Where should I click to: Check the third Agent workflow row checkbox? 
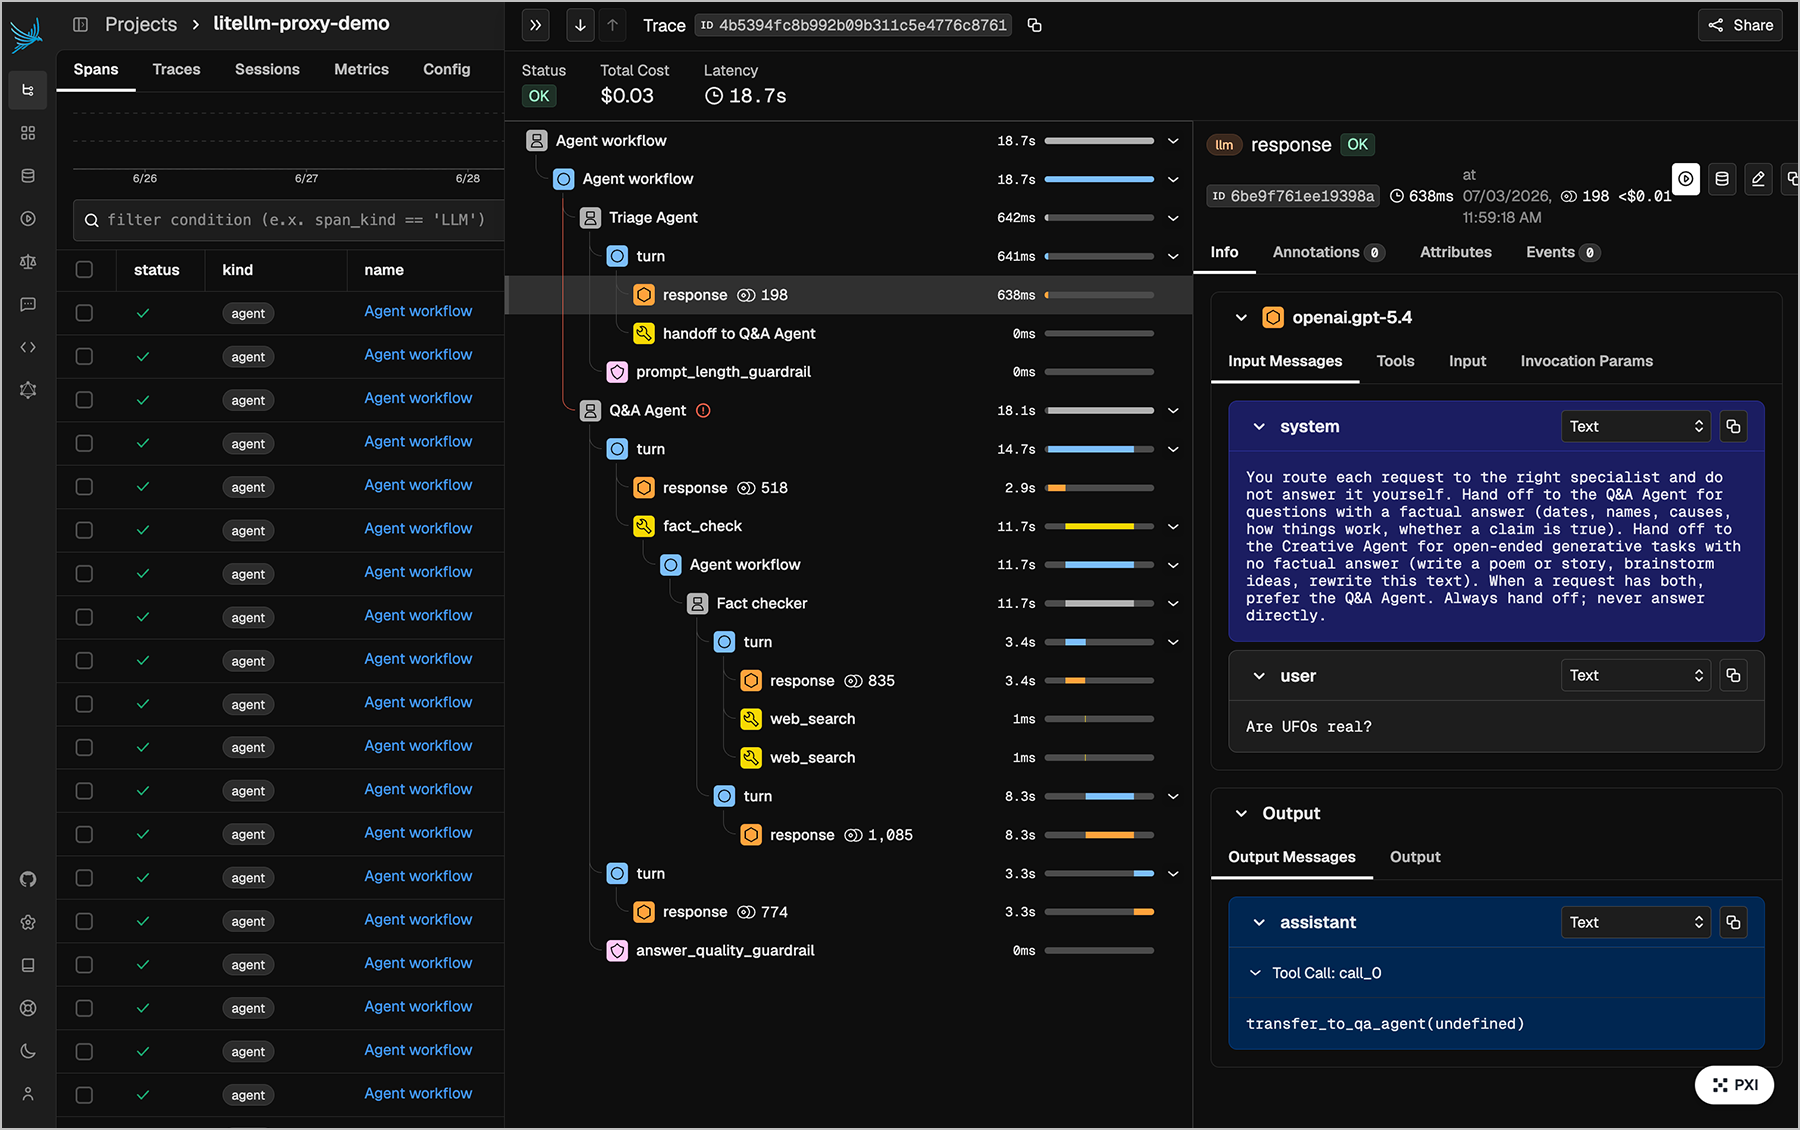click(85, 400)
